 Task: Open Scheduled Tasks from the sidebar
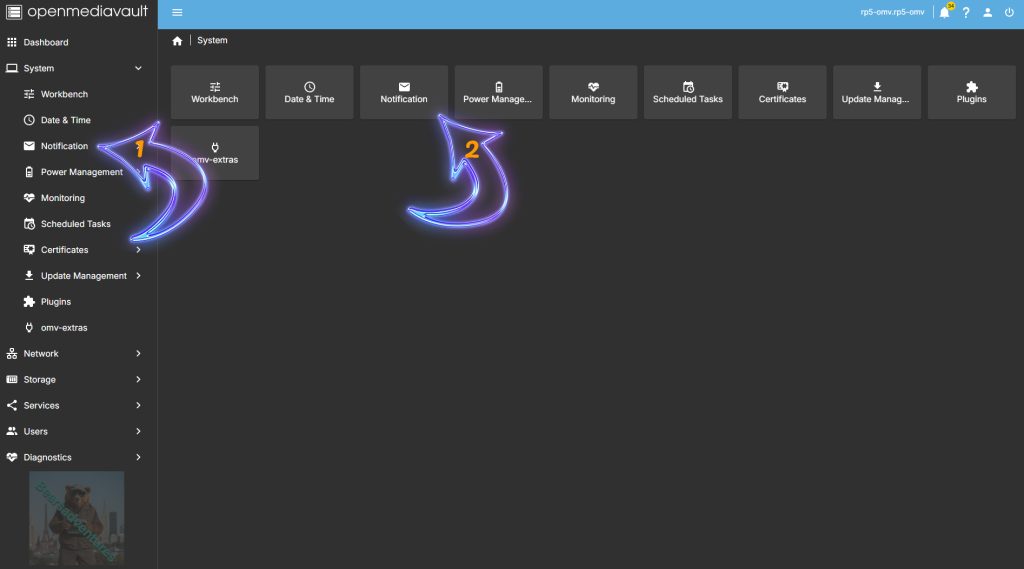coord(75,224)
